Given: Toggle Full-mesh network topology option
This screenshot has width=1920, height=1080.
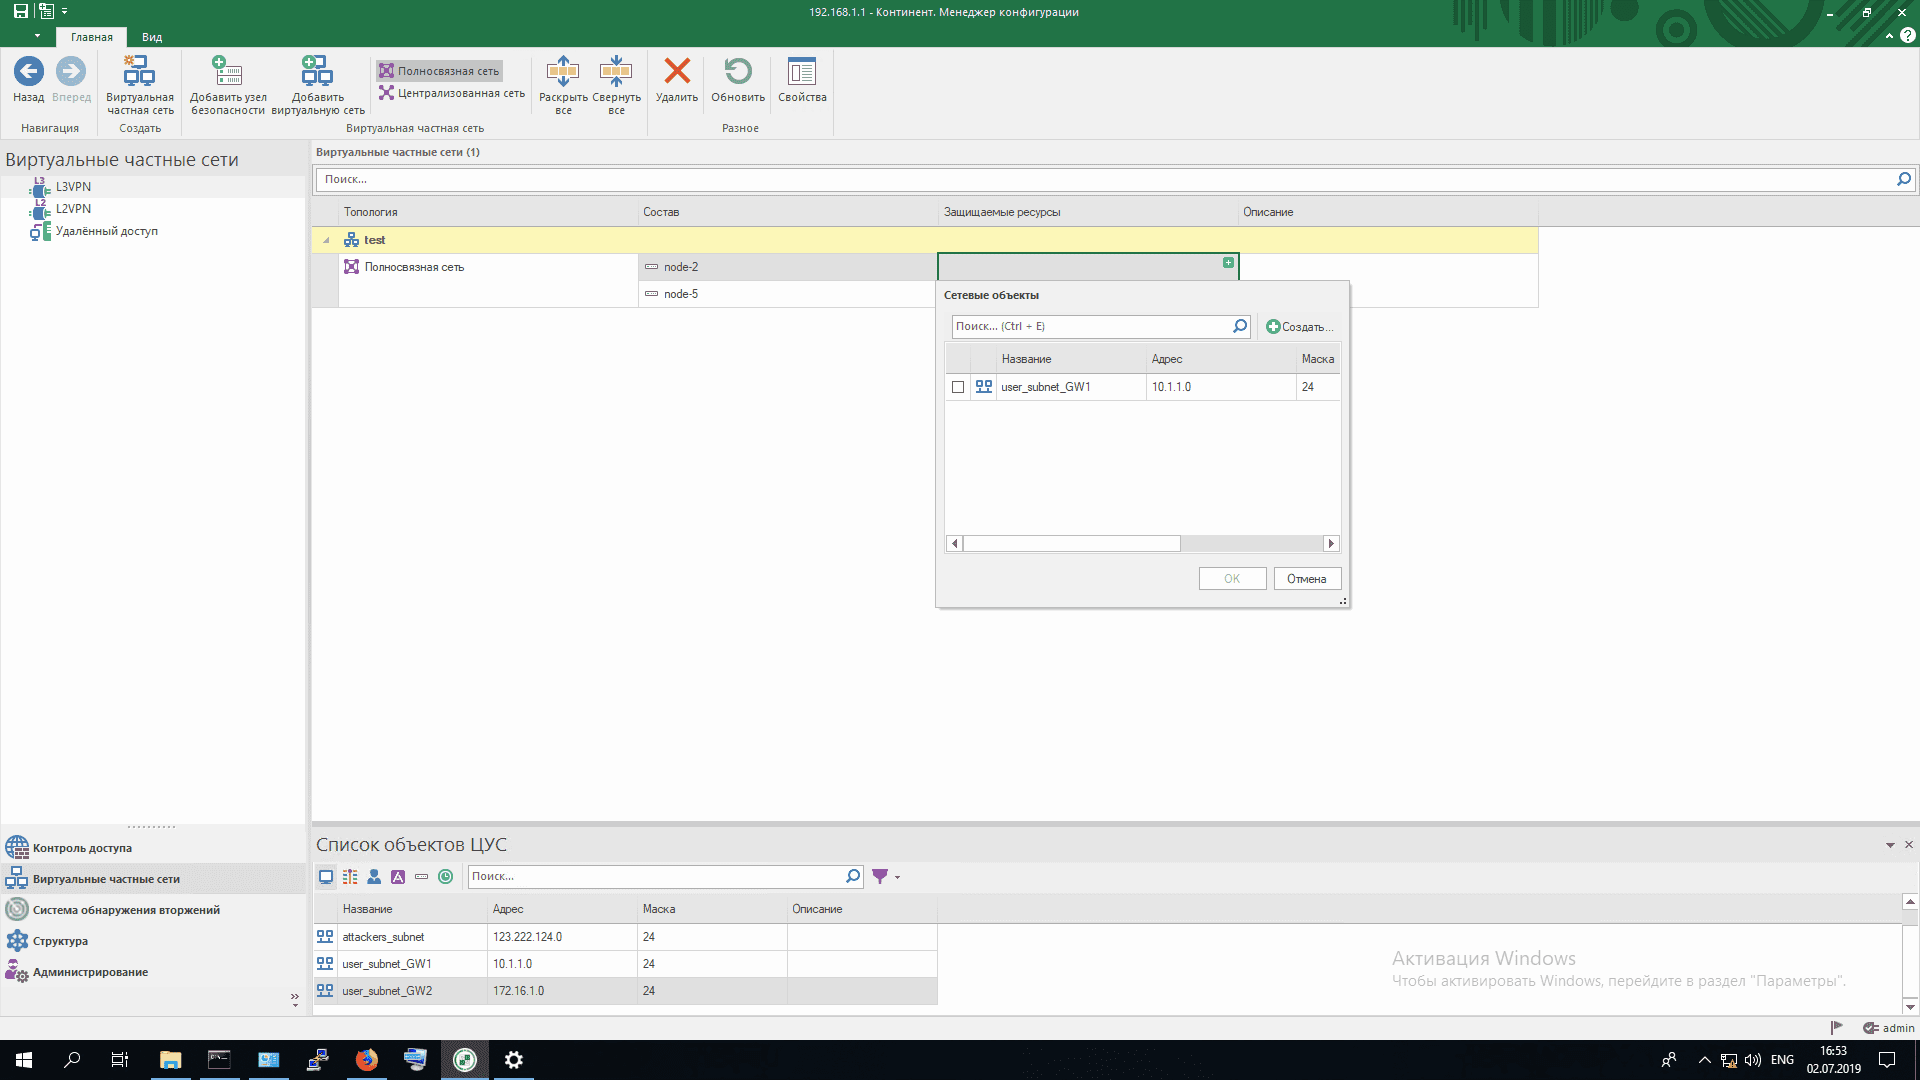Looking at the screenshot, I should [x=440, y=71].
